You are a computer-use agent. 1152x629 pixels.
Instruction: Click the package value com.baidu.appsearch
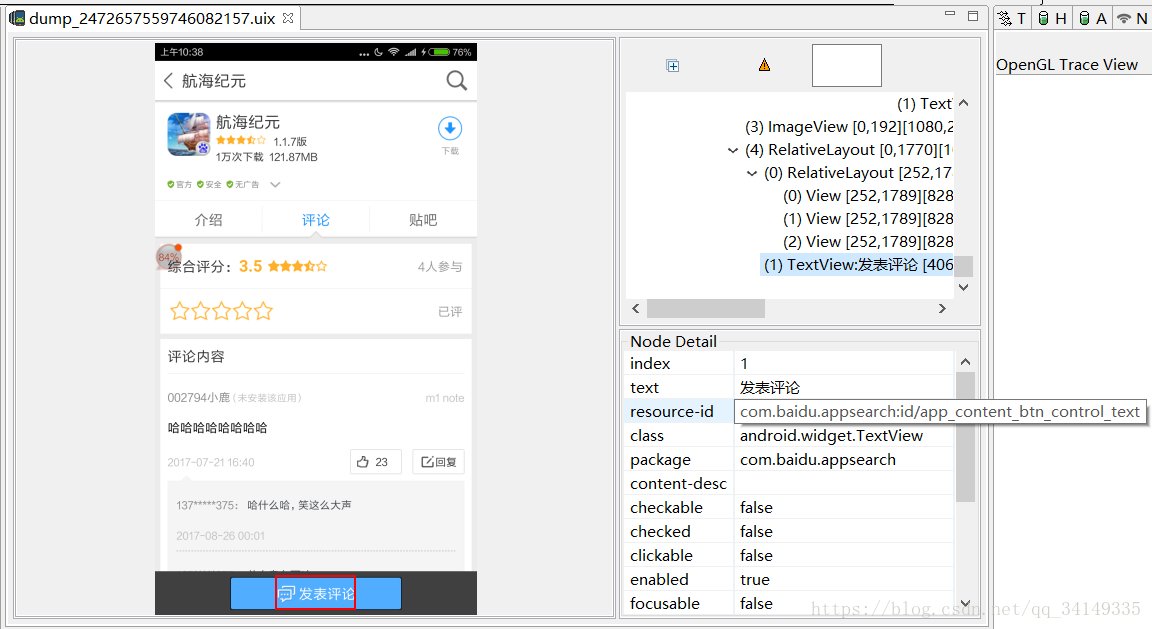coord(818,460)
